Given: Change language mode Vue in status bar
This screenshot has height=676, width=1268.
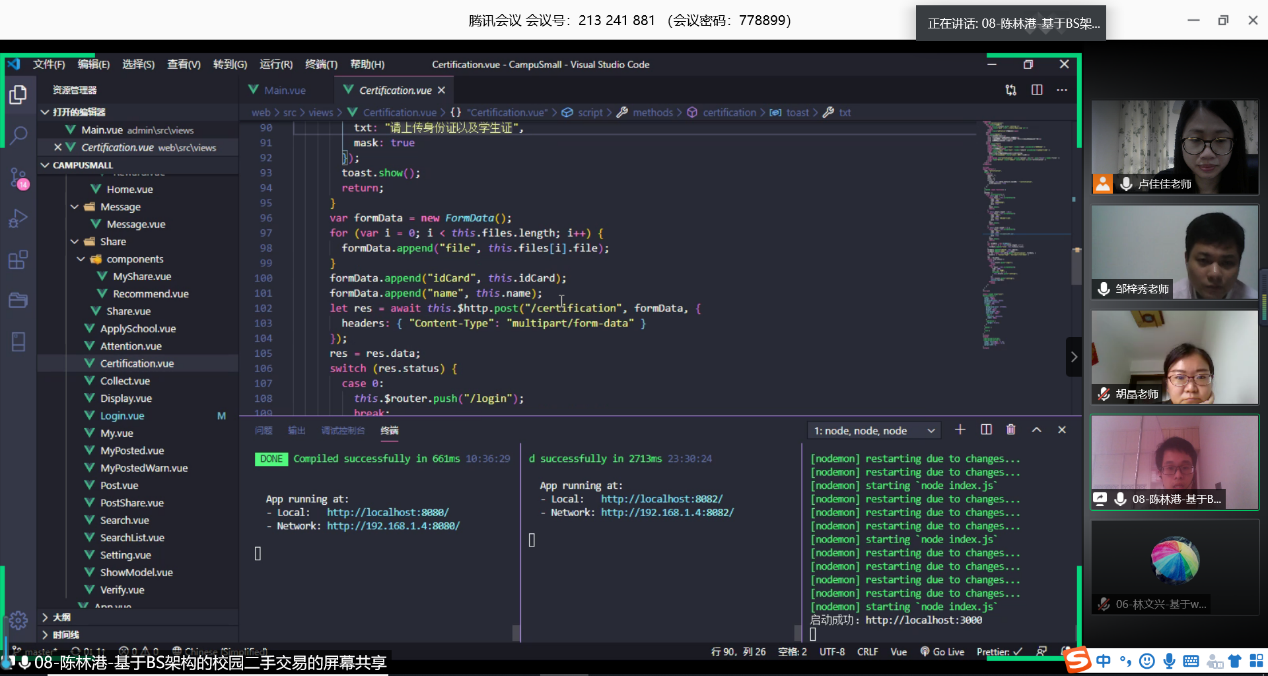Looking at the screenshot, I should pyautogui.click(x=898, y=651).
